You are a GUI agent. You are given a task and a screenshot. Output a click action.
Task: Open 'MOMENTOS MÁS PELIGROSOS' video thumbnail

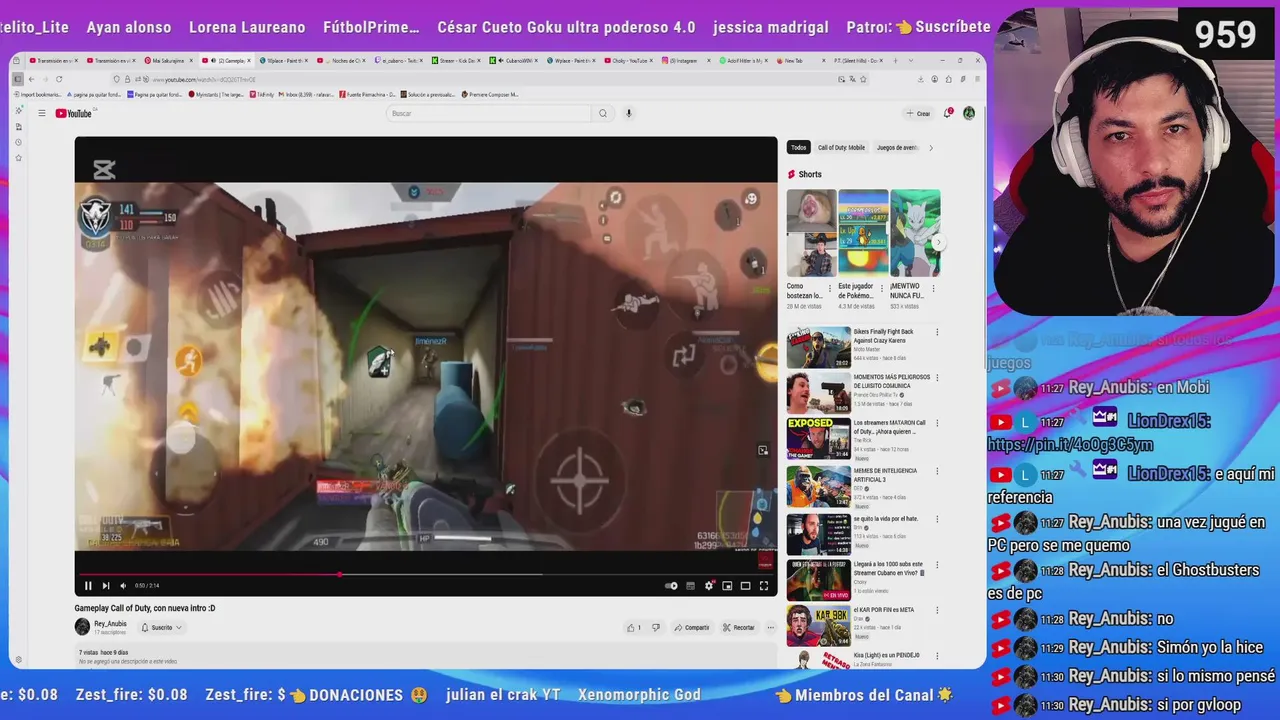pyautogui.click(x=818, y=392)
